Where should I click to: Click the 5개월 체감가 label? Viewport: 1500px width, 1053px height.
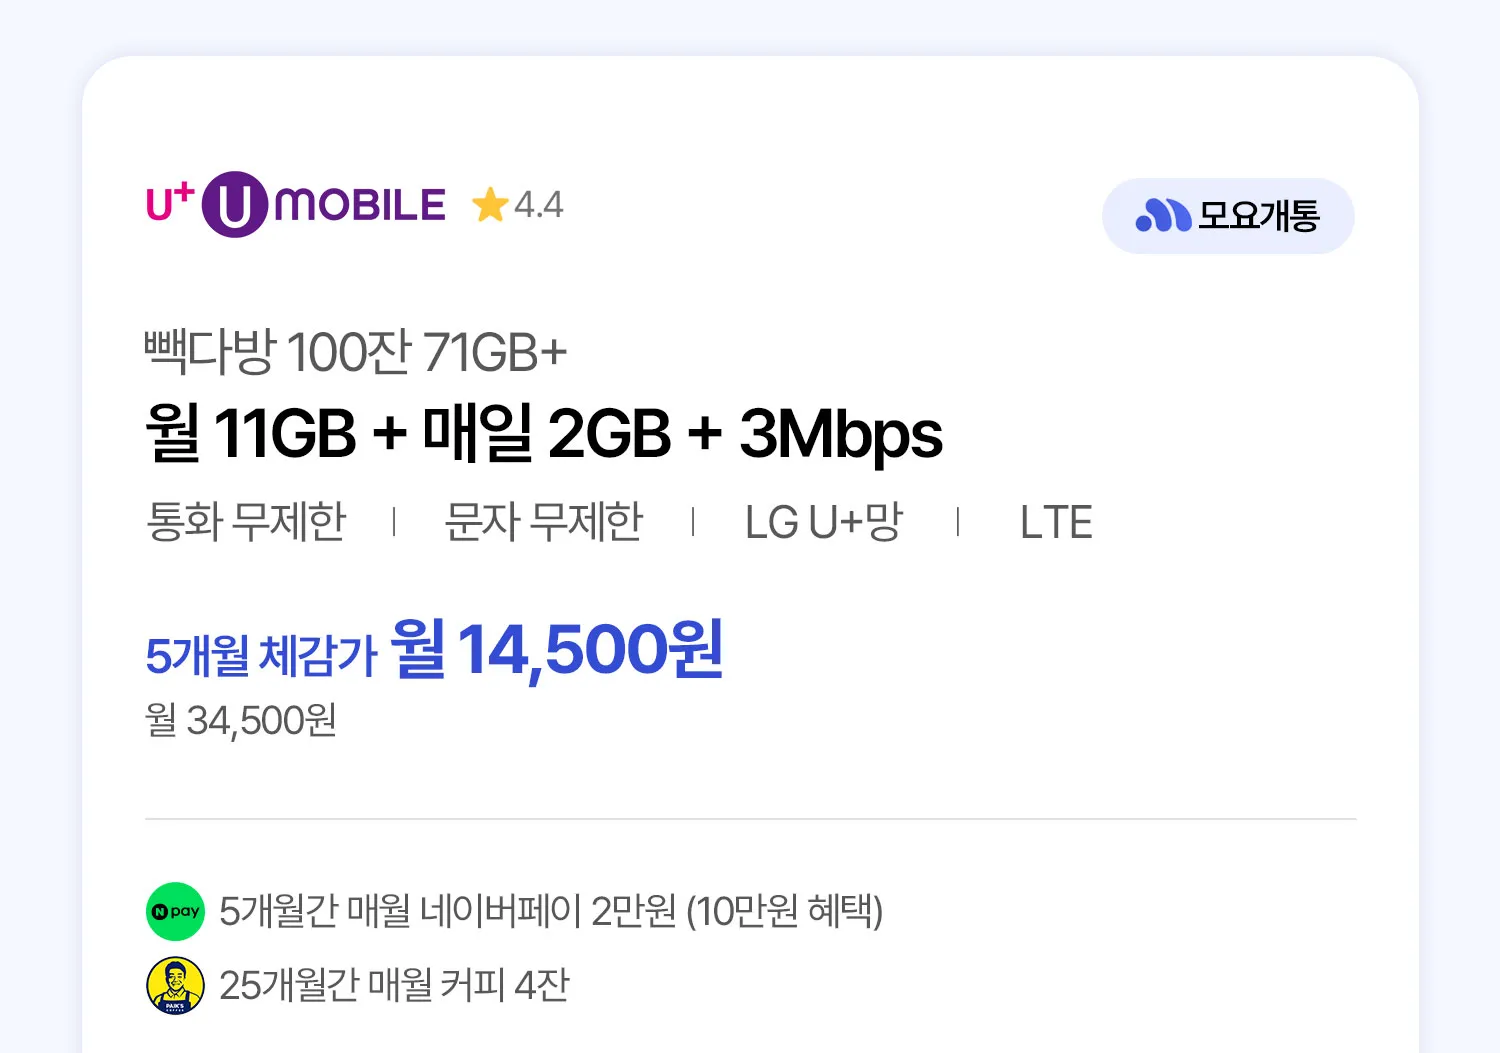pyautogui.click(x=261, y=656)
